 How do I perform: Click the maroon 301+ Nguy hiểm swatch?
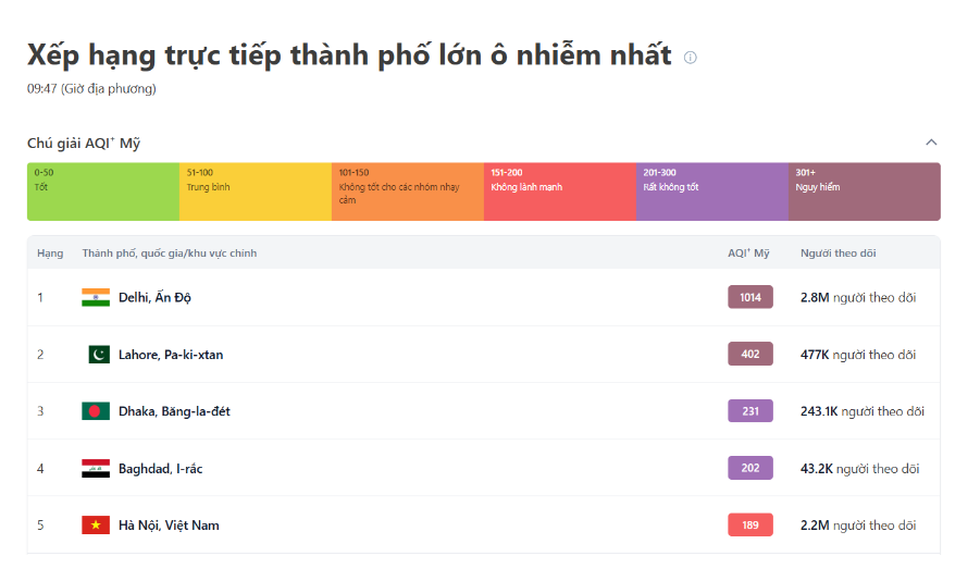864,191
